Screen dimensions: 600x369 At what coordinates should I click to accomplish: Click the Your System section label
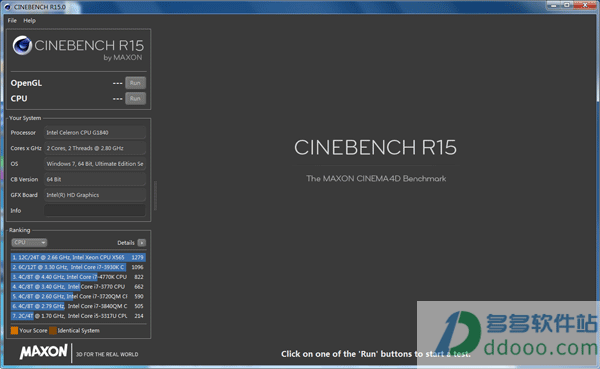[25, 118]
